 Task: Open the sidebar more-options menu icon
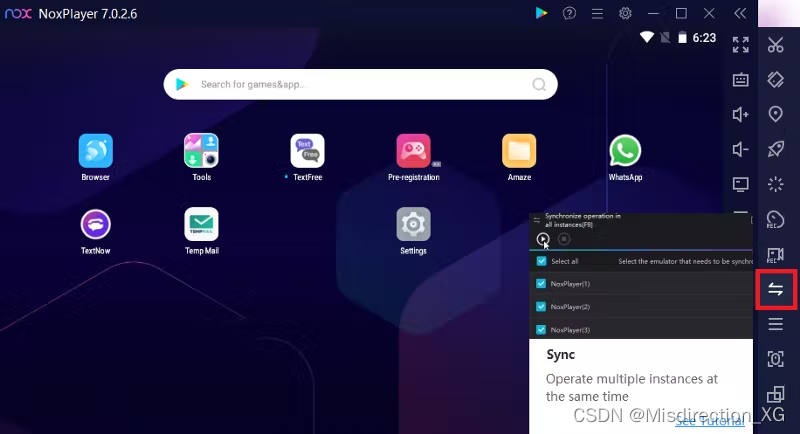[x=776, y=324]
